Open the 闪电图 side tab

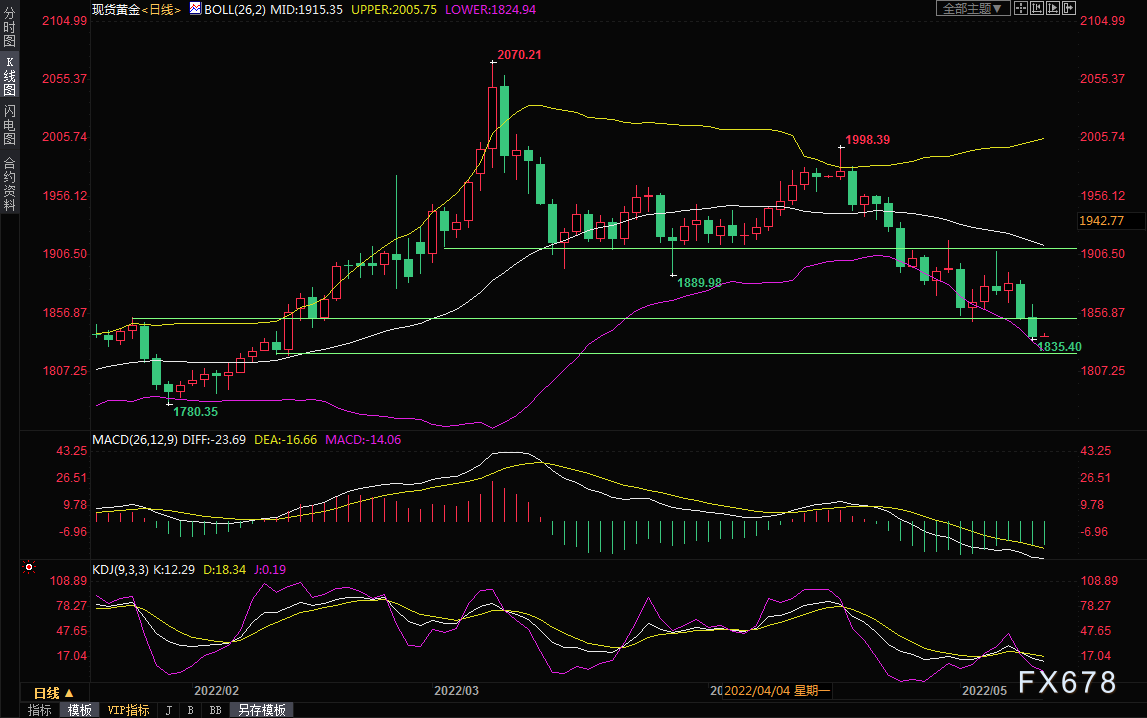coord(10,125)
